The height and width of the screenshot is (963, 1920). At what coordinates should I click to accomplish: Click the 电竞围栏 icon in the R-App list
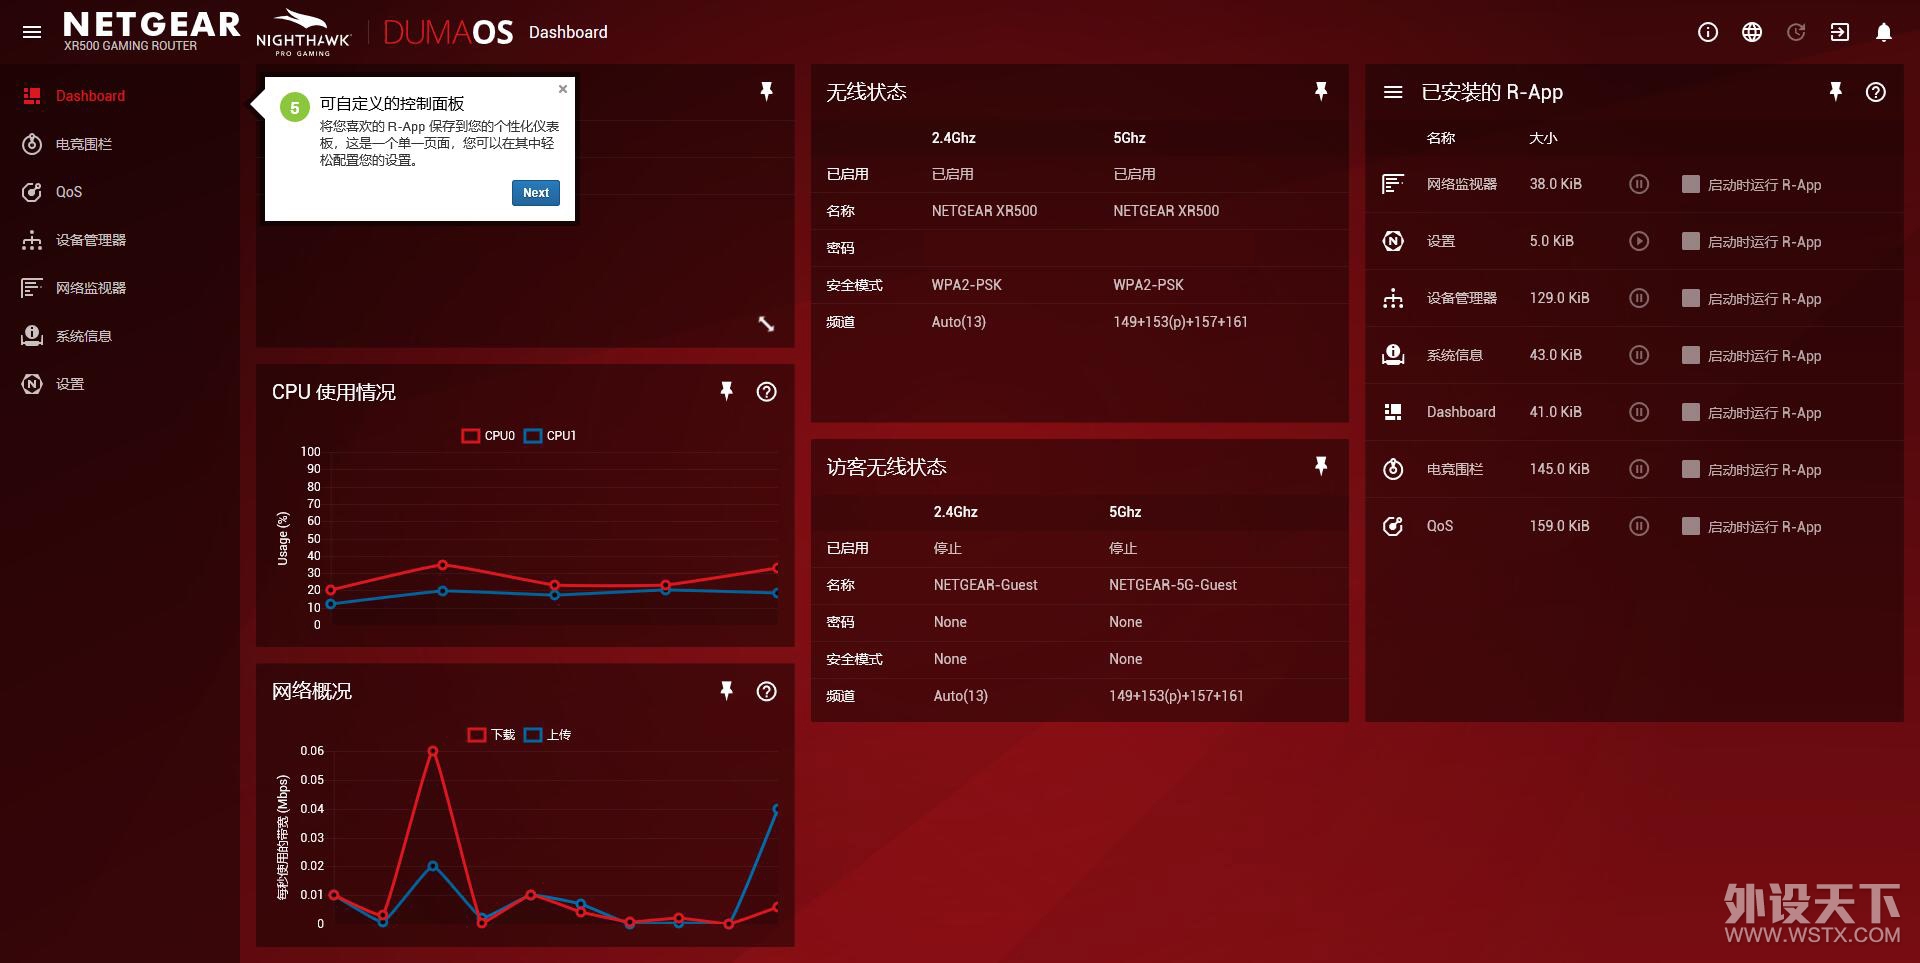tap(1393, 469)
